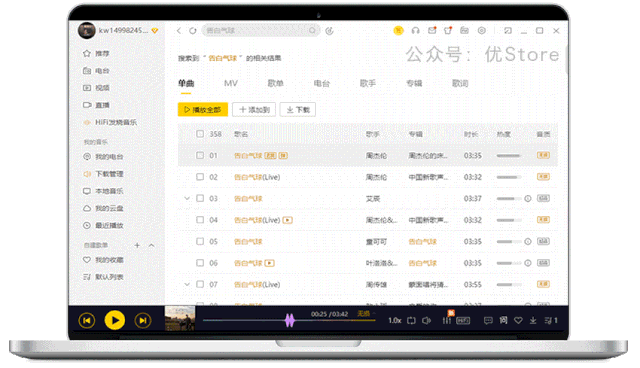Click the HiFi badge in the player bar
The height and width of the screenshot is (368, 640).
pos(463,321)
